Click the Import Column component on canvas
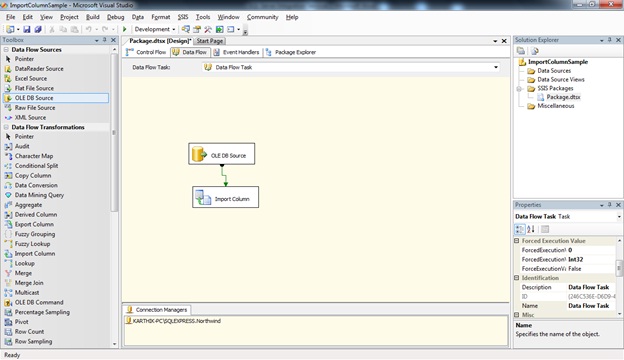 tap(226, 197)
